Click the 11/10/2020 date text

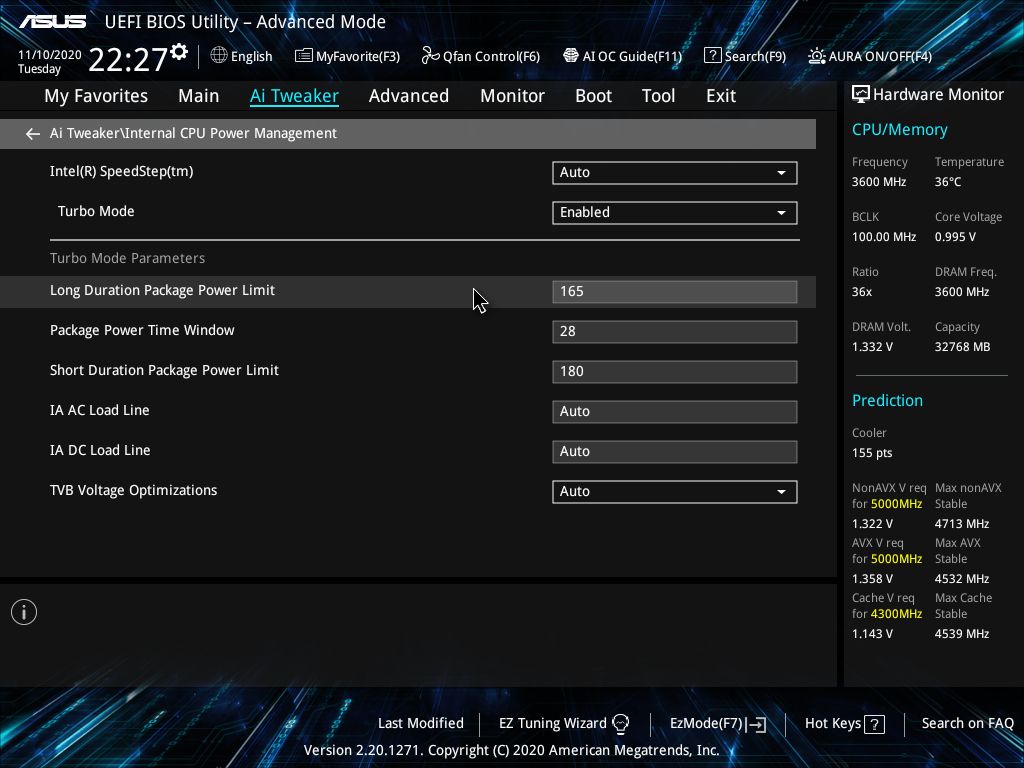50,55
